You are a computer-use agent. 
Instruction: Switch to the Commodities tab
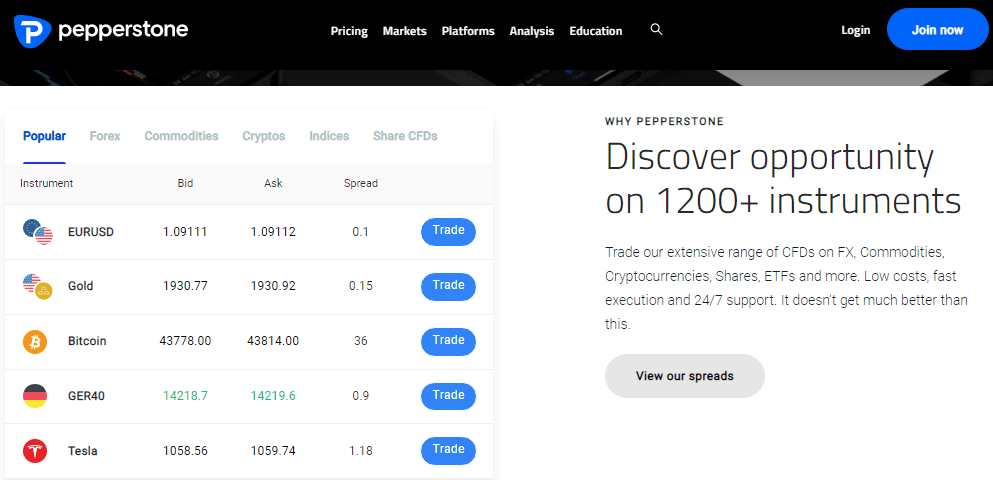[x=181, y=136]
